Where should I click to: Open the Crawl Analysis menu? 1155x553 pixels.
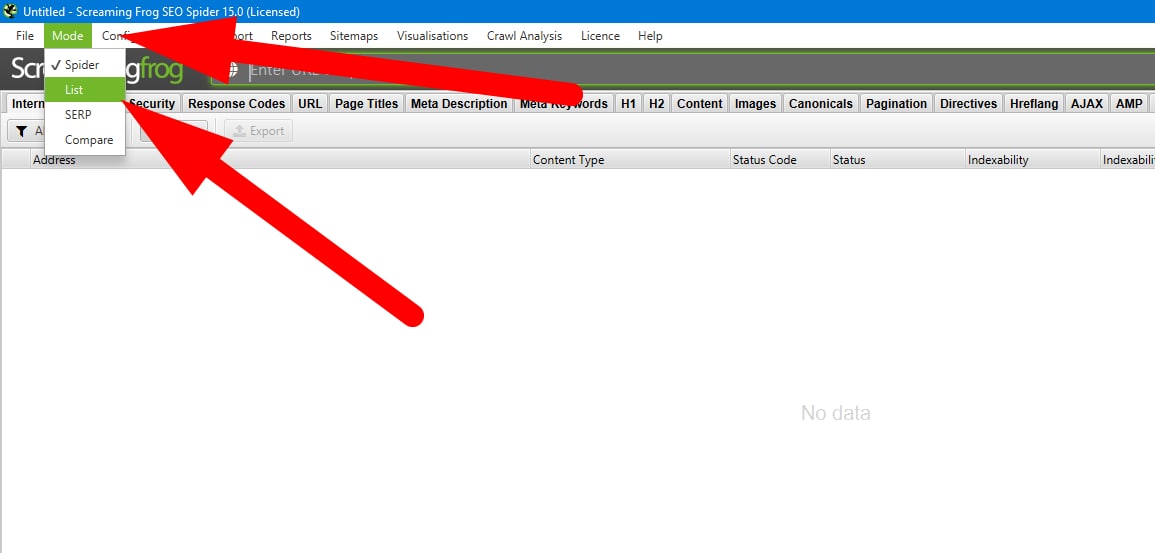[524, 35]
